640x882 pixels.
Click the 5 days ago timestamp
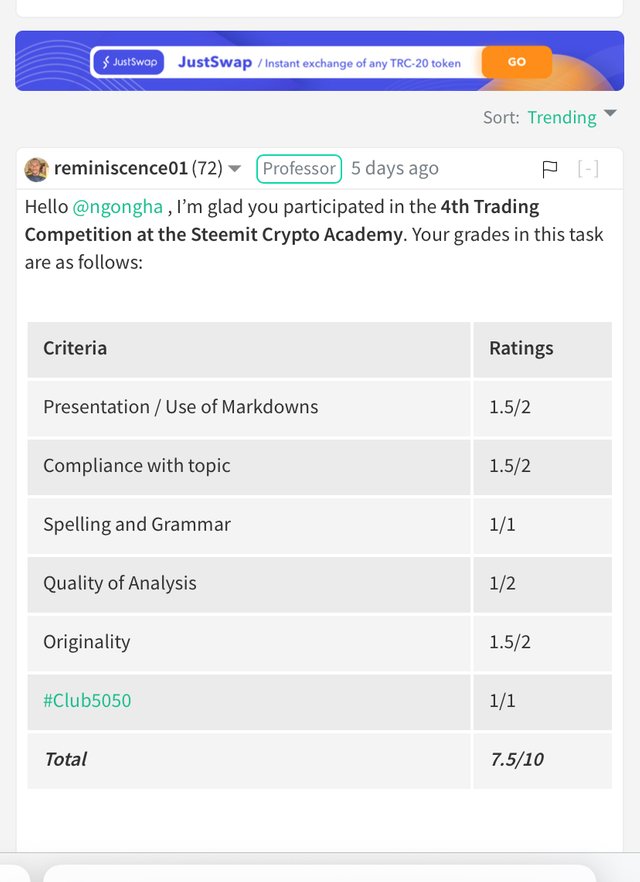point(395,168)
